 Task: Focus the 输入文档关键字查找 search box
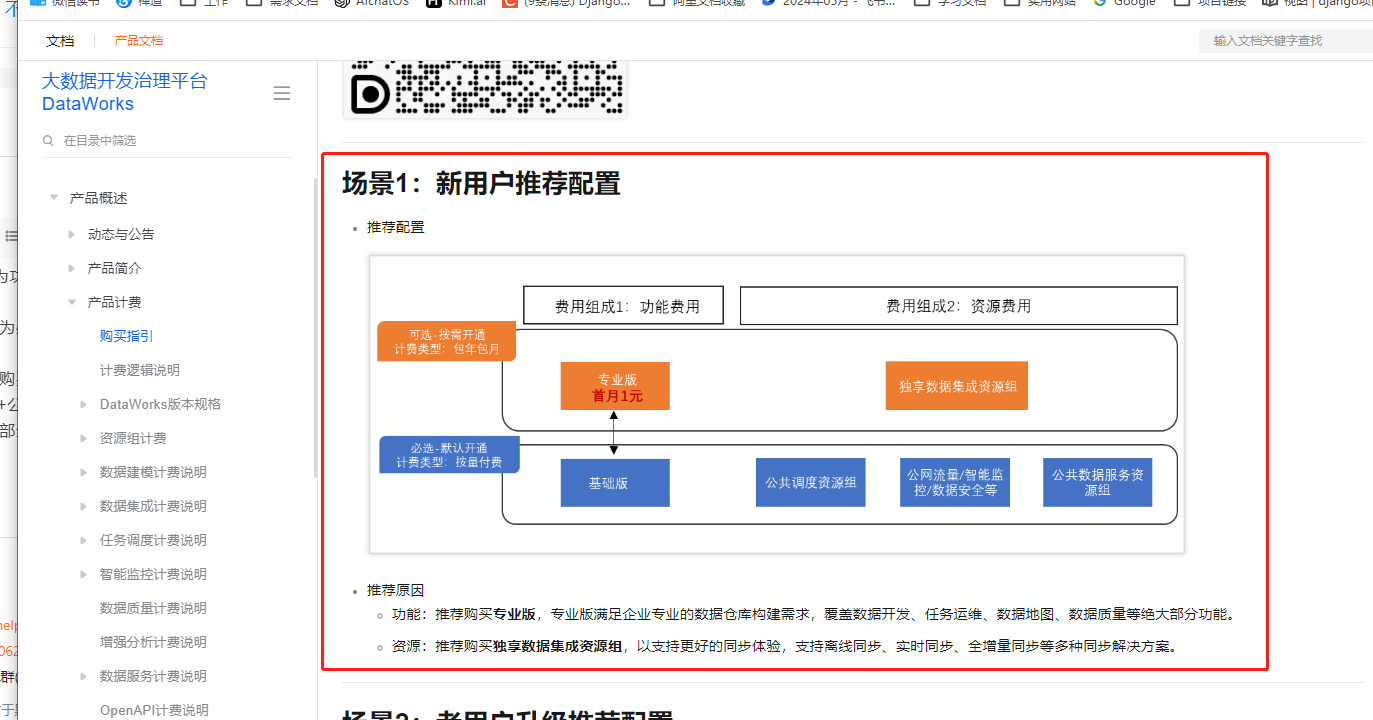pyautogui.click(x=1285, y=41)
